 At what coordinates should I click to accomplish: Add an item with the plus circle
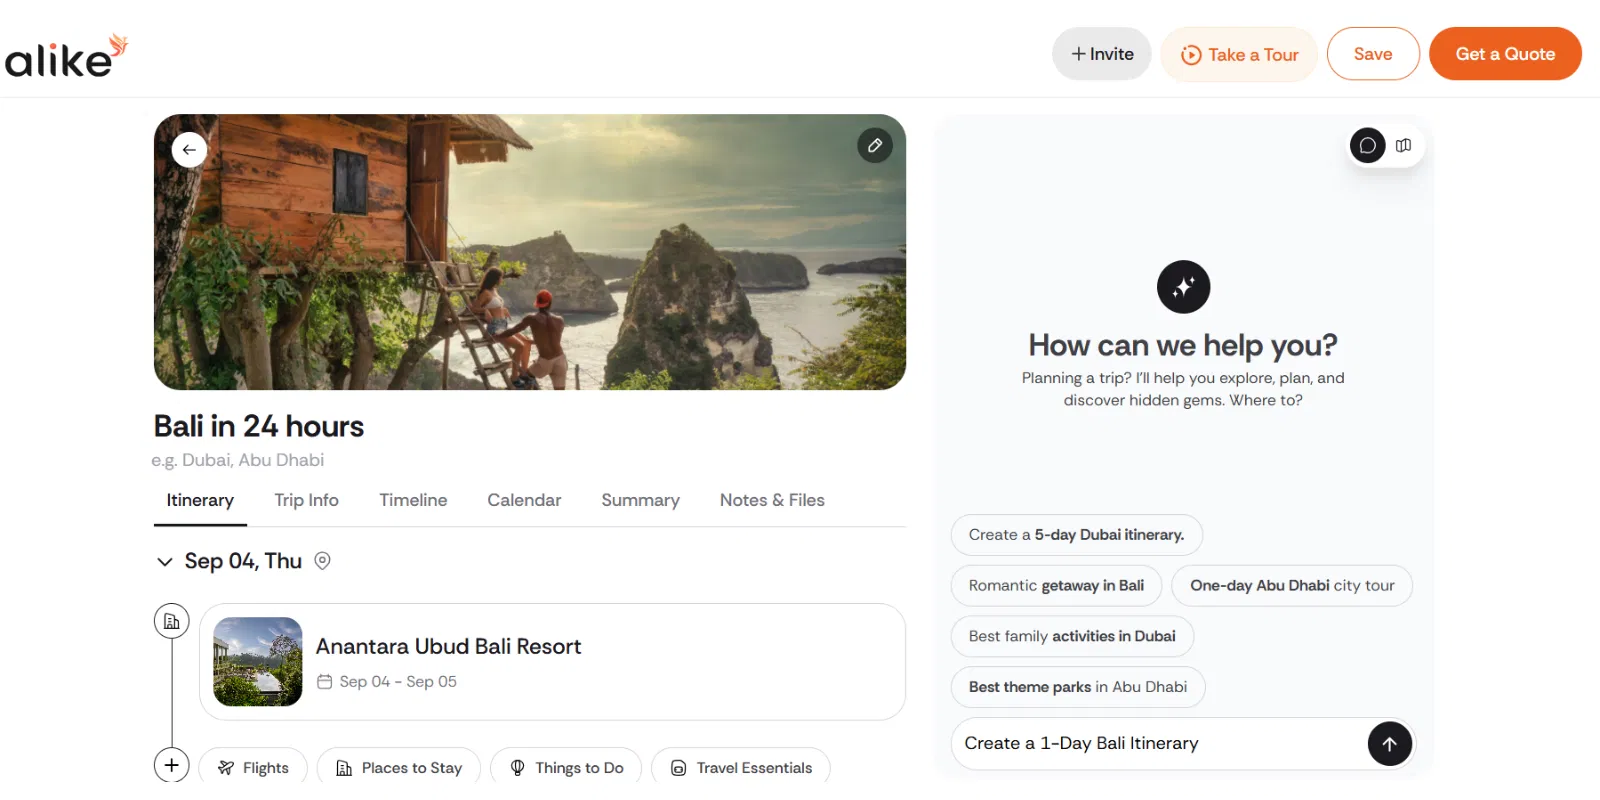tap(172, 765)
